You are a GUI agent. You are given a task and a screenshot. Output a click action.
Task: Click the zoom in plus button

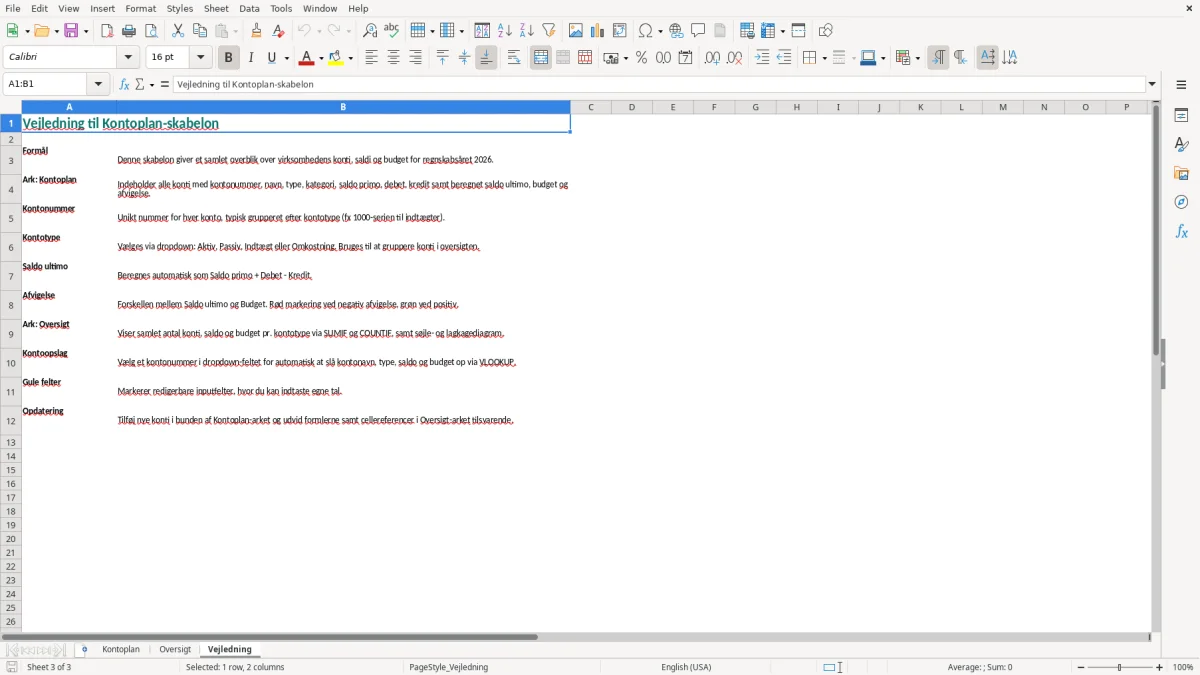click(1160, 667)
